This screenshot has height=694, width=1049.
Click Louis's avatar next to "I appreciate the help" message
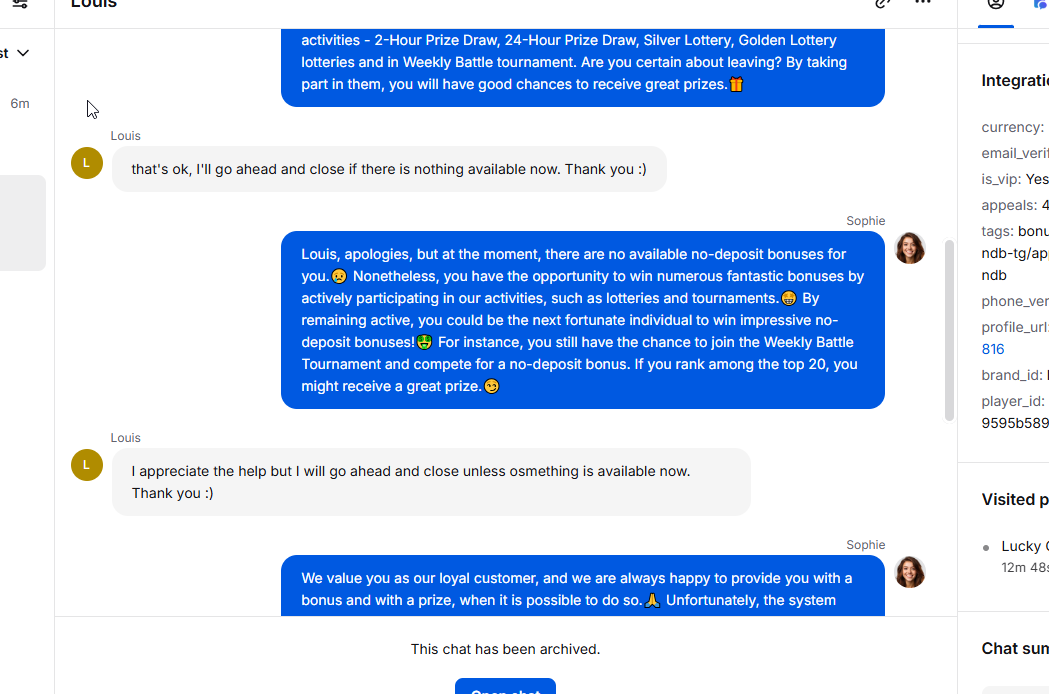[x=87, y=465]
